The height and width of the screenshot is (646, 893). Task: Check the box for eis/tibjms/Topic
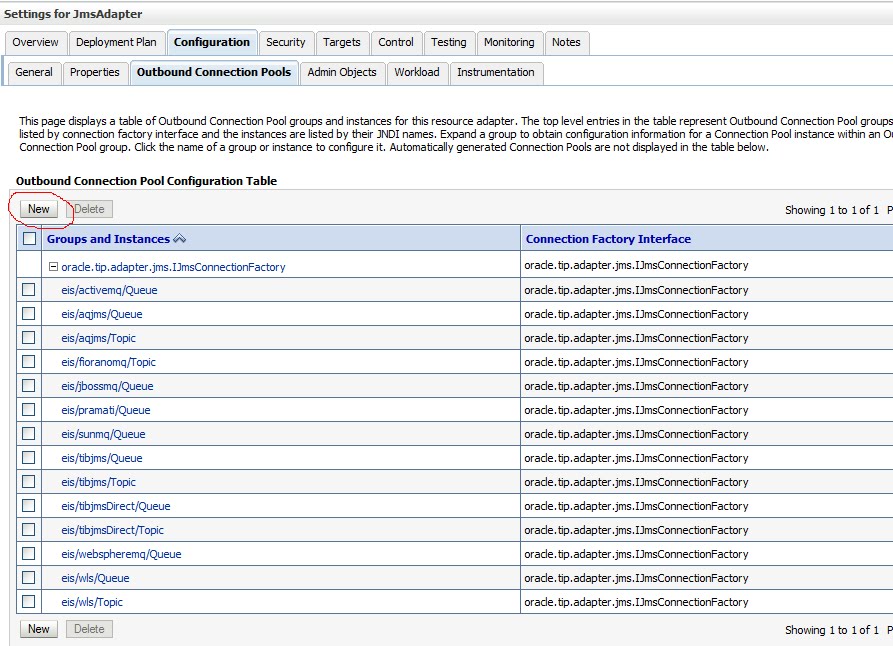[x=28, y=481]
